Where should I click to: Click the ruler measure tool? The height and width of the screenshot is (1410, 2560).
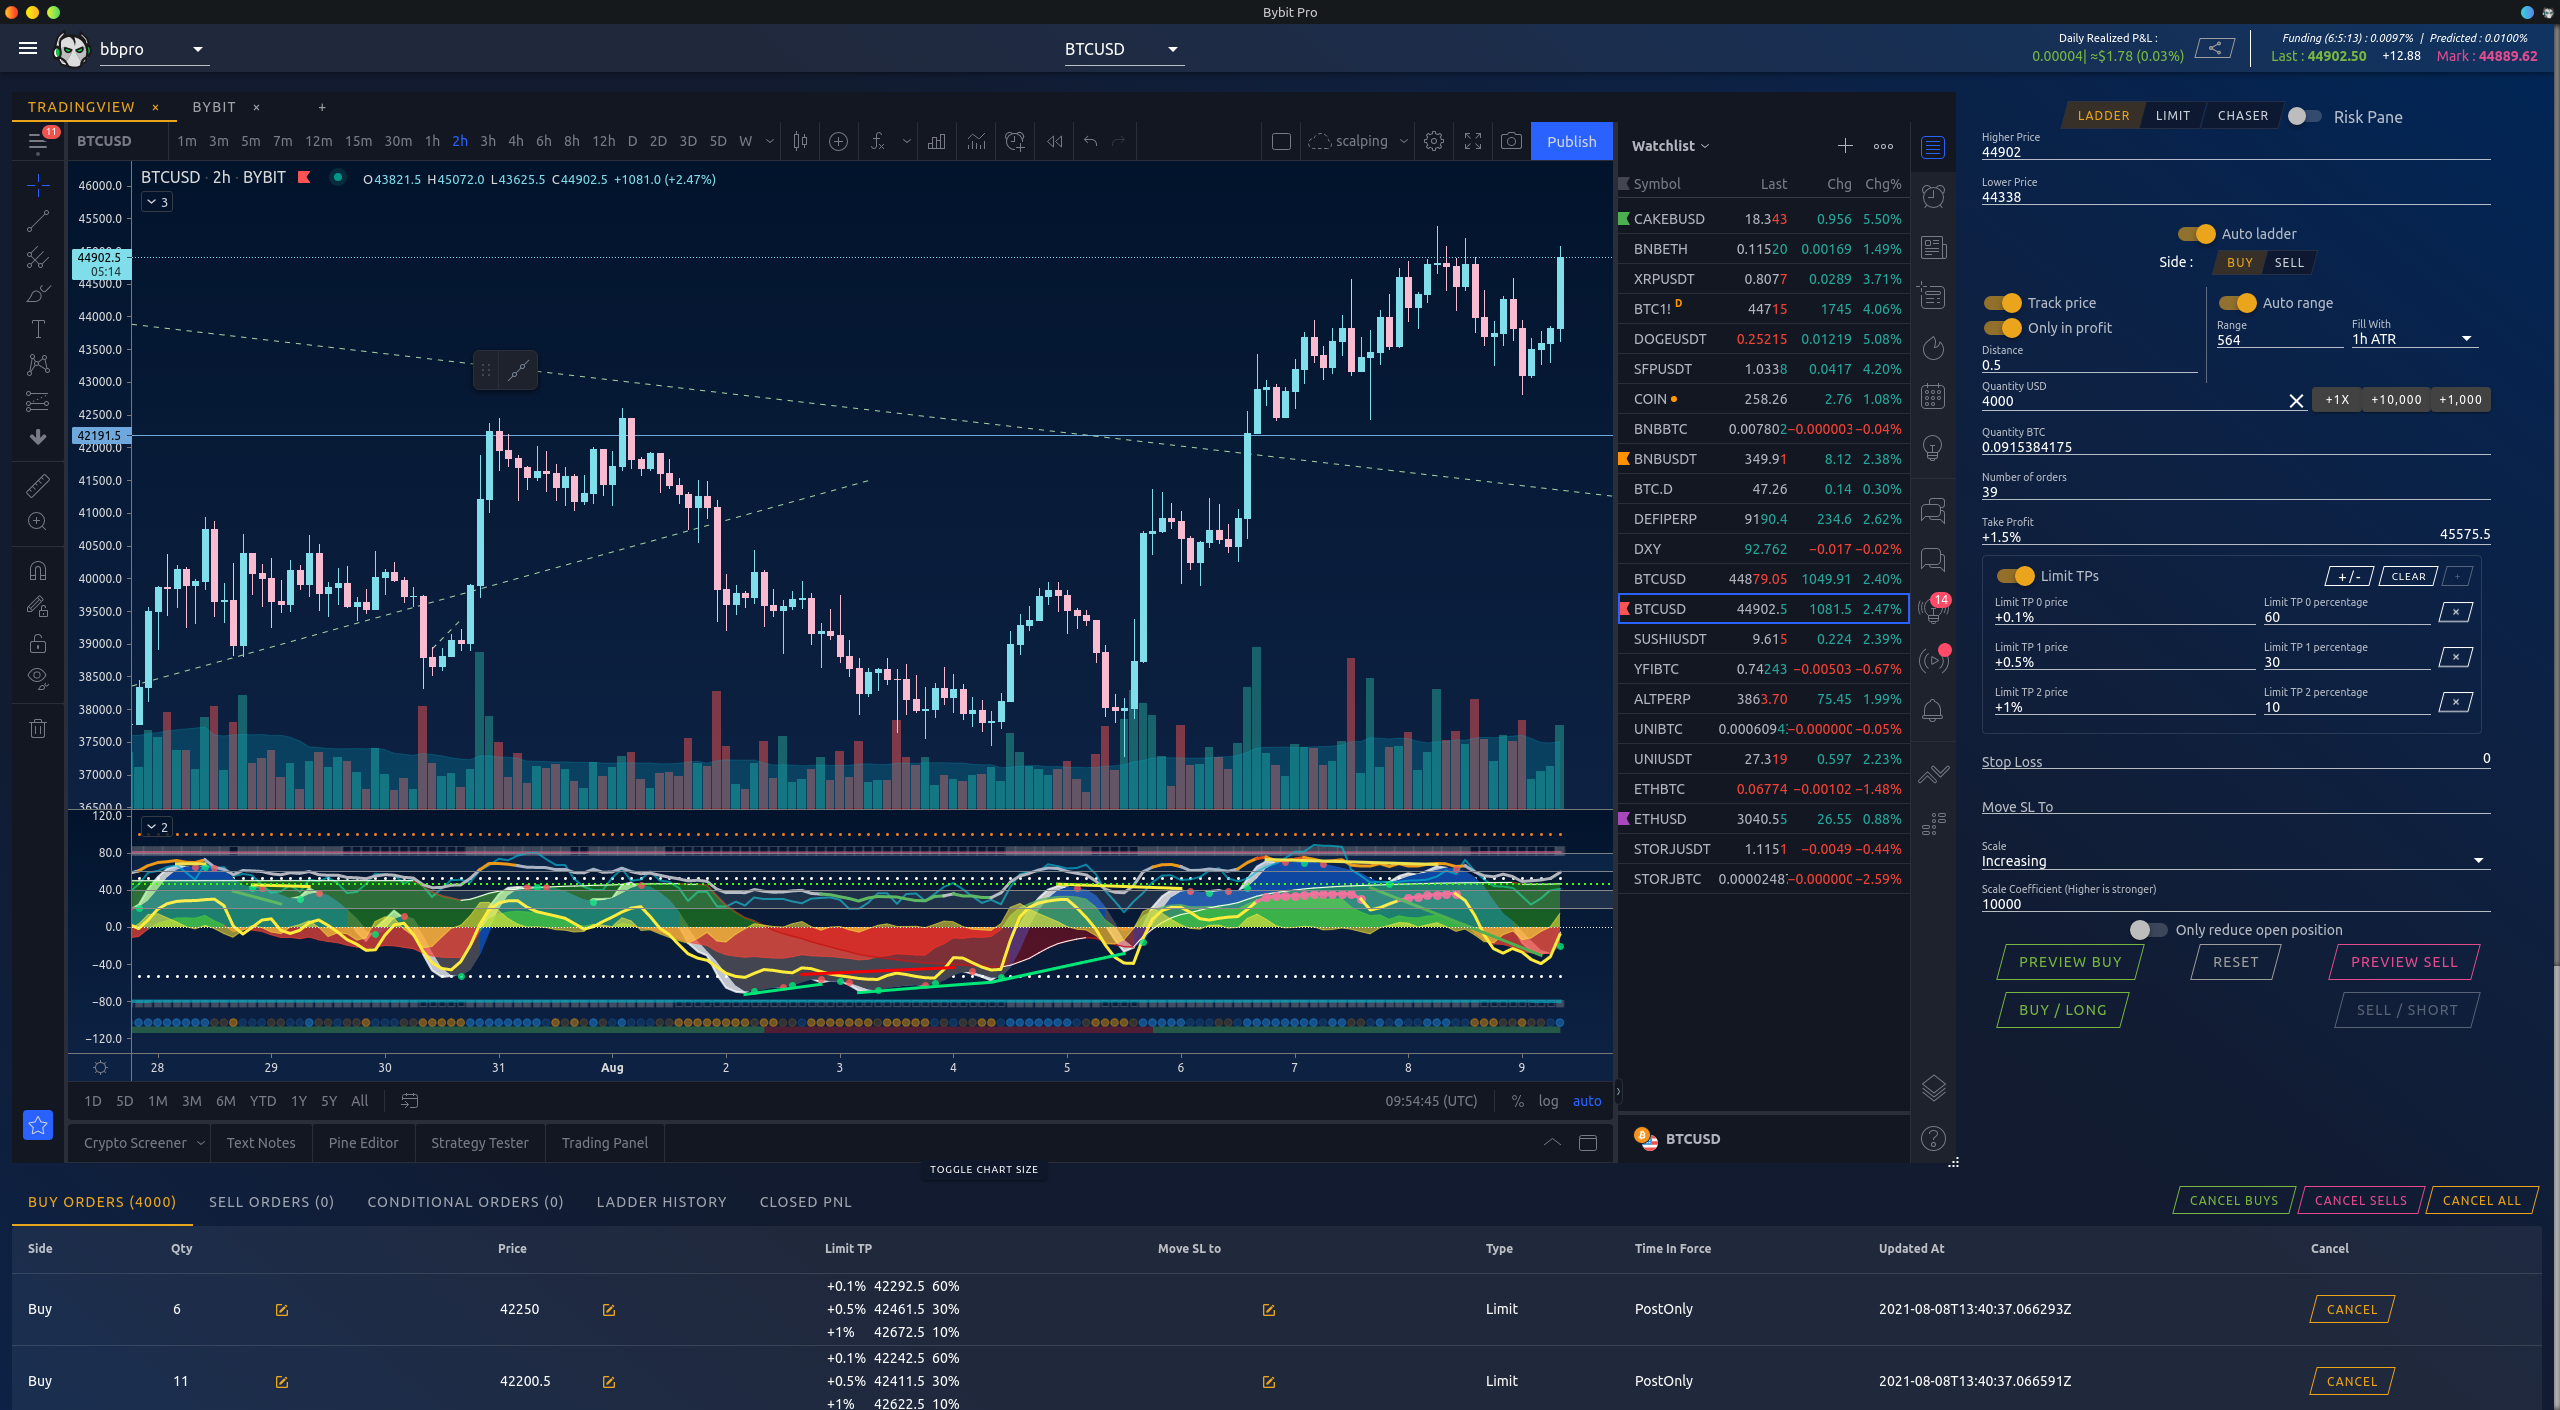tap(38, 486)
